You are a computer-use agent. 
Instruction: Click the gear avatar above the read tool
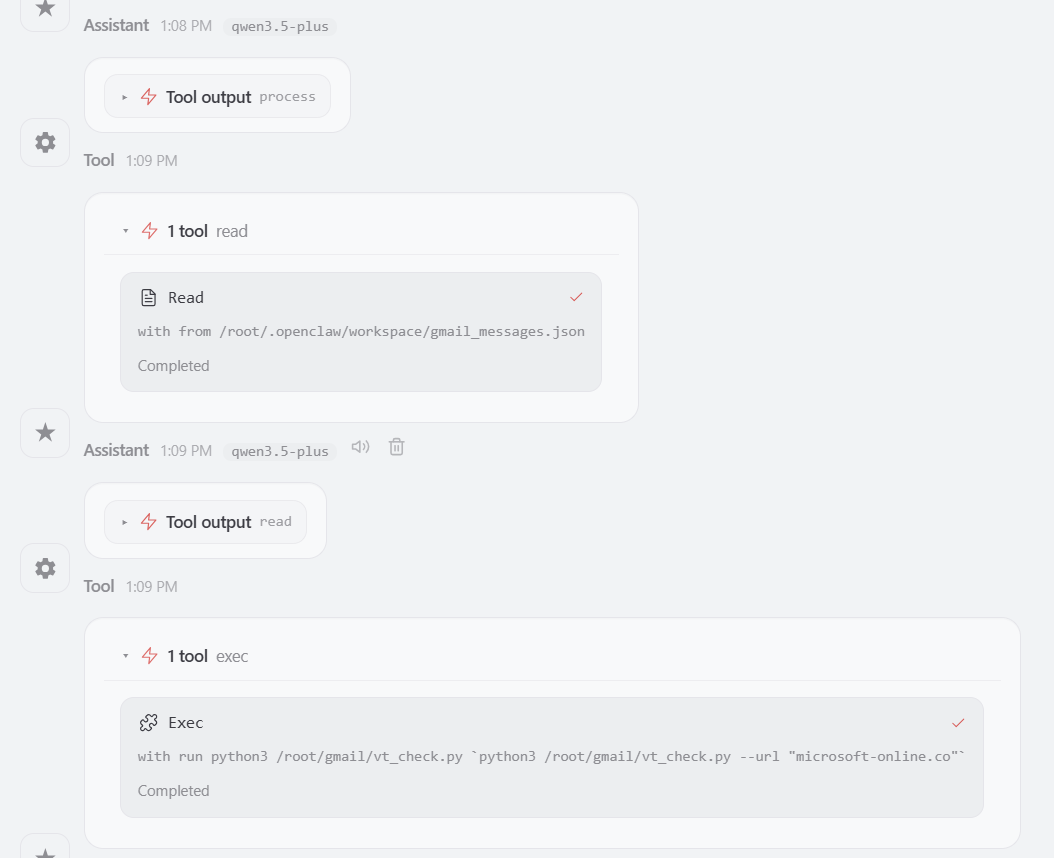(45, 142)
